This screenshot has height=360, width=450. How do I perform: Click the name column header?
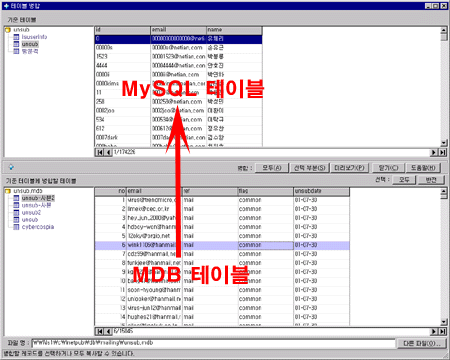click(x=234, y=30)
